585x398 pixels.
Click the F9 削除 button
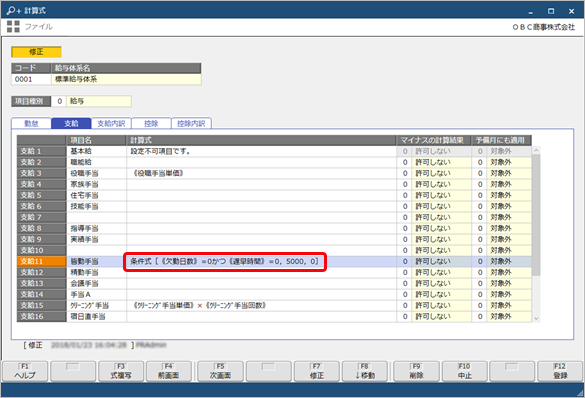416,371
